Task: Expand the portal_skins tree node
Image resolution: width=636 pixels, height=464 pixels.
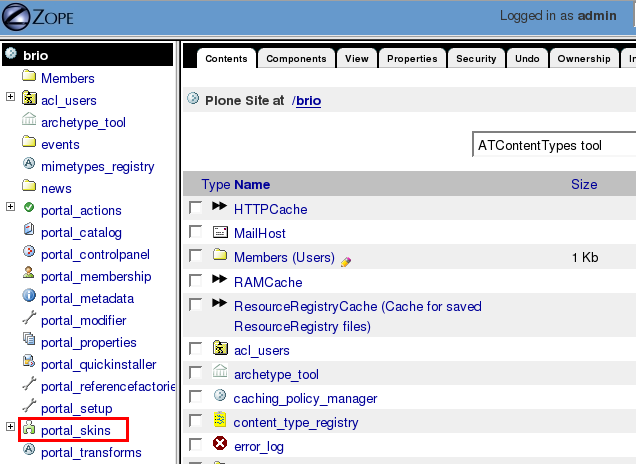Action: coord(10,428)
